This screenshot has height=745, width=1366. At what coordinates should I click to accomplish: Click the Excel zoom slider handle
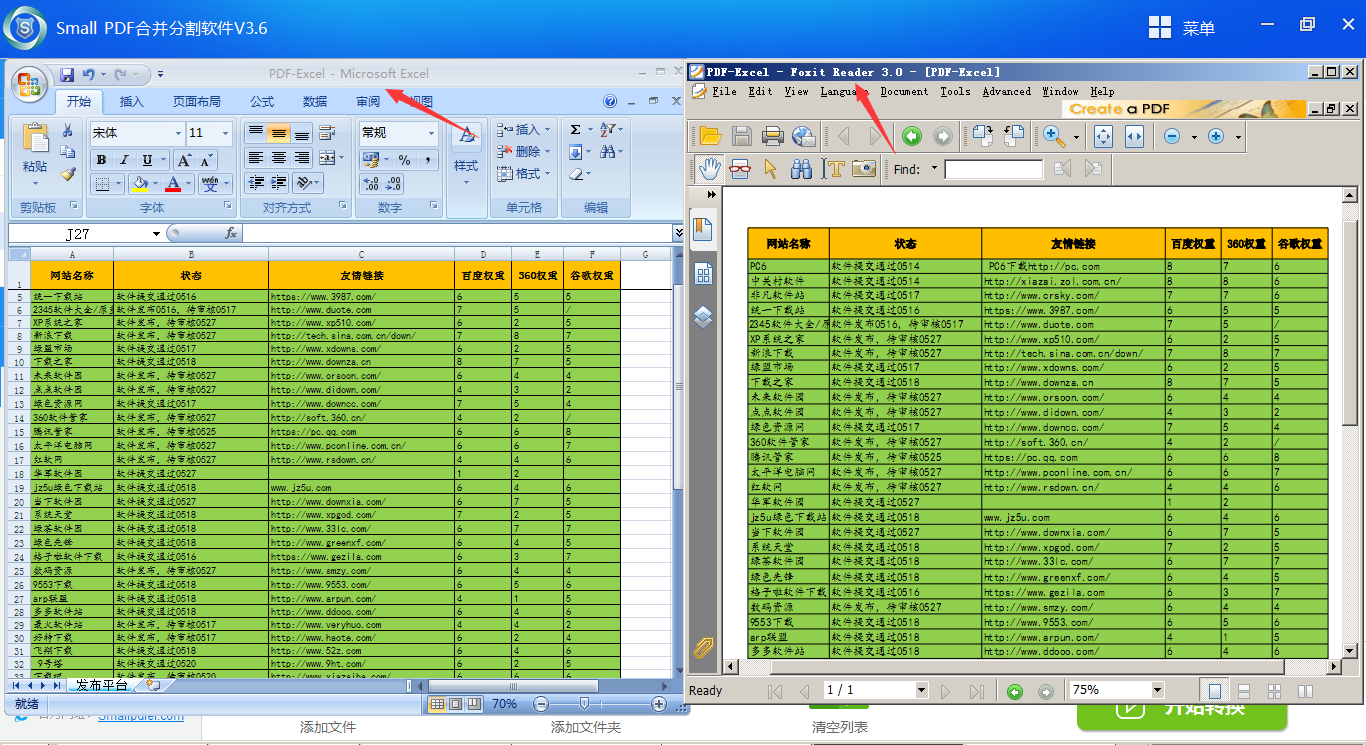(584, 704)
